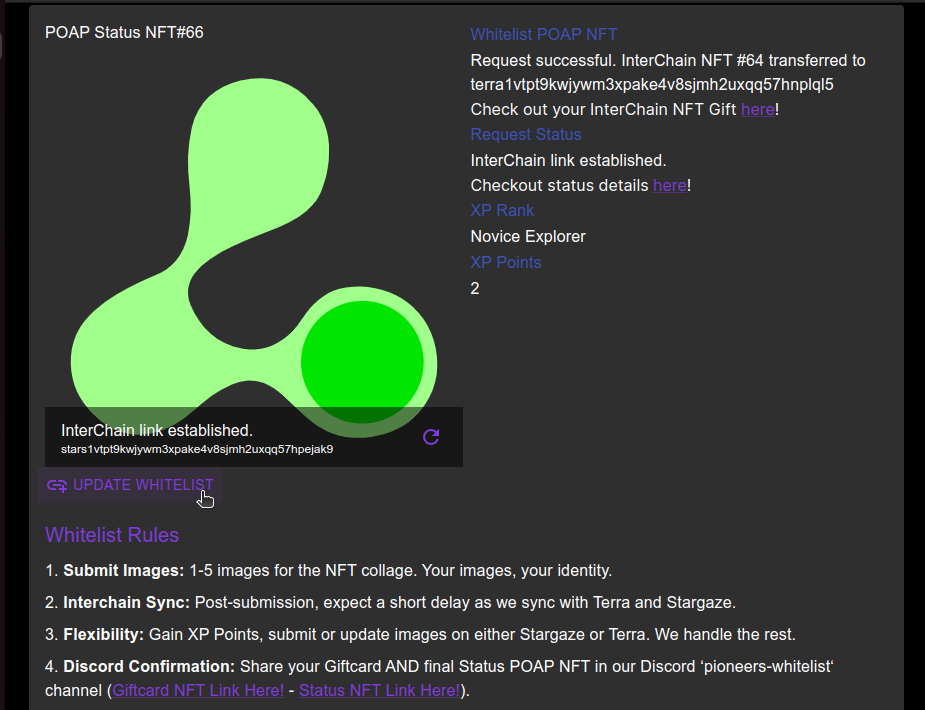
Task: Click the 'Novice Explorer' rank text
Action: click(x=528, y=237)
